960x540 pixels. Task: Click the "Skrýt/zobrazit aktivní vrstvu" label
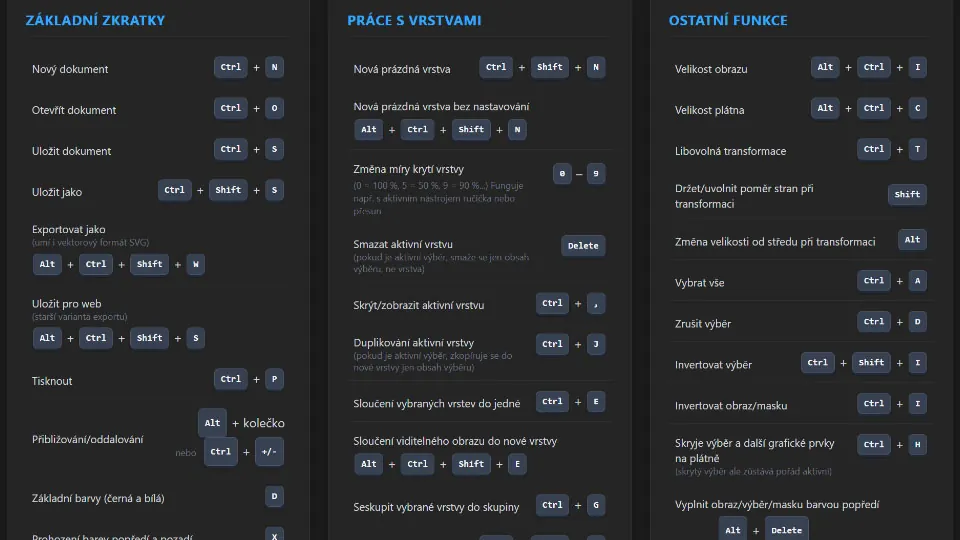tap(419, 305)
